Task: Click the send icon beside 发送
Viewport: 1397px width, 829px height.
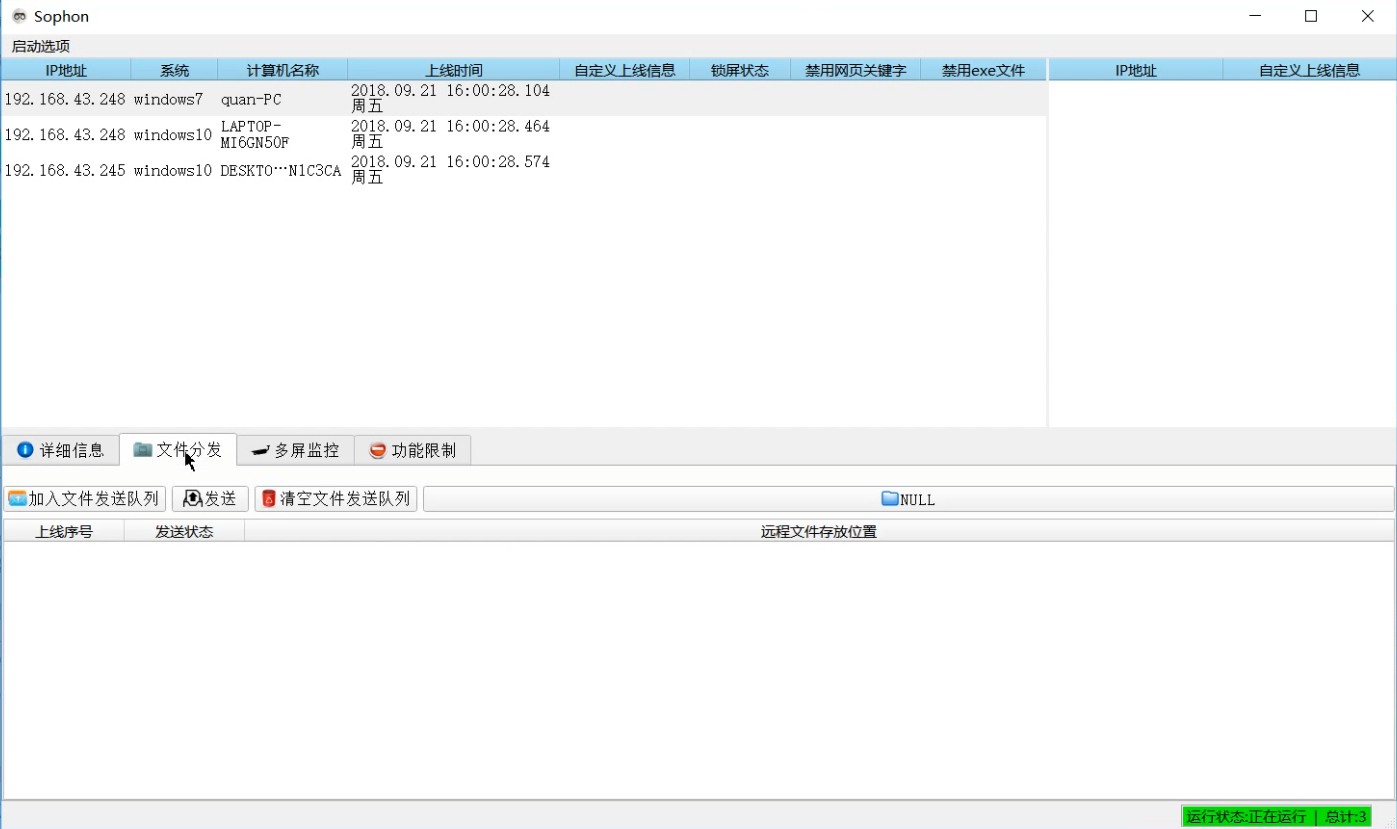Action: click(192, 498)
